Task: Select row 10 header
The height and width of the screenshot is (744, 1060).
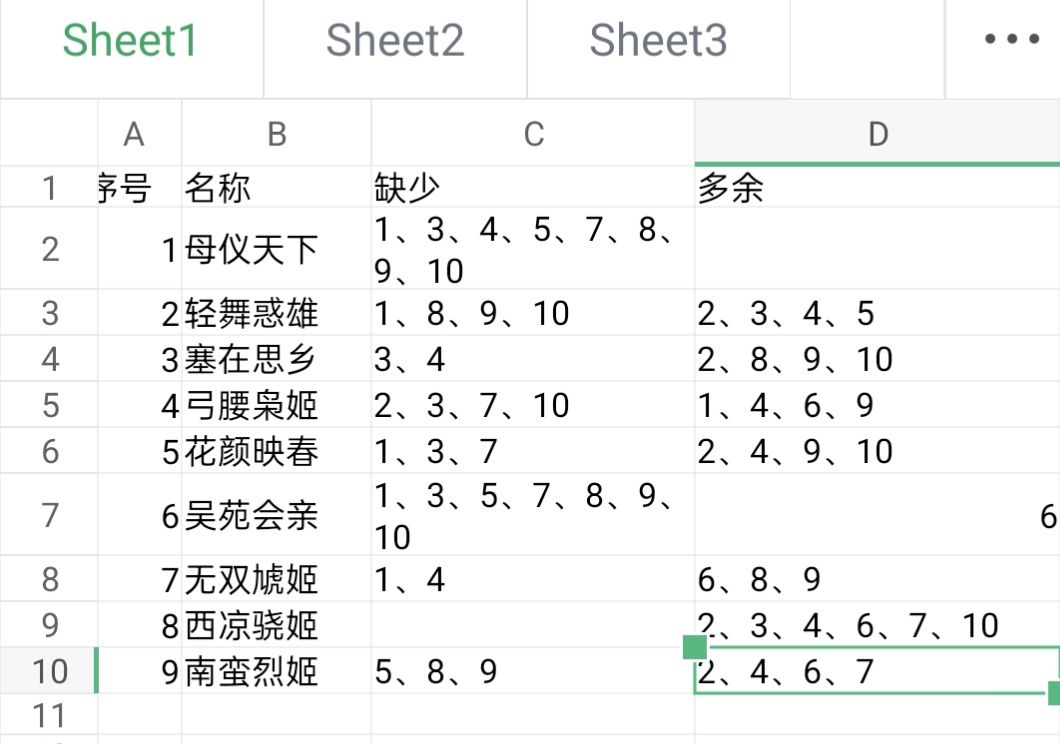Action: [49, 670]
